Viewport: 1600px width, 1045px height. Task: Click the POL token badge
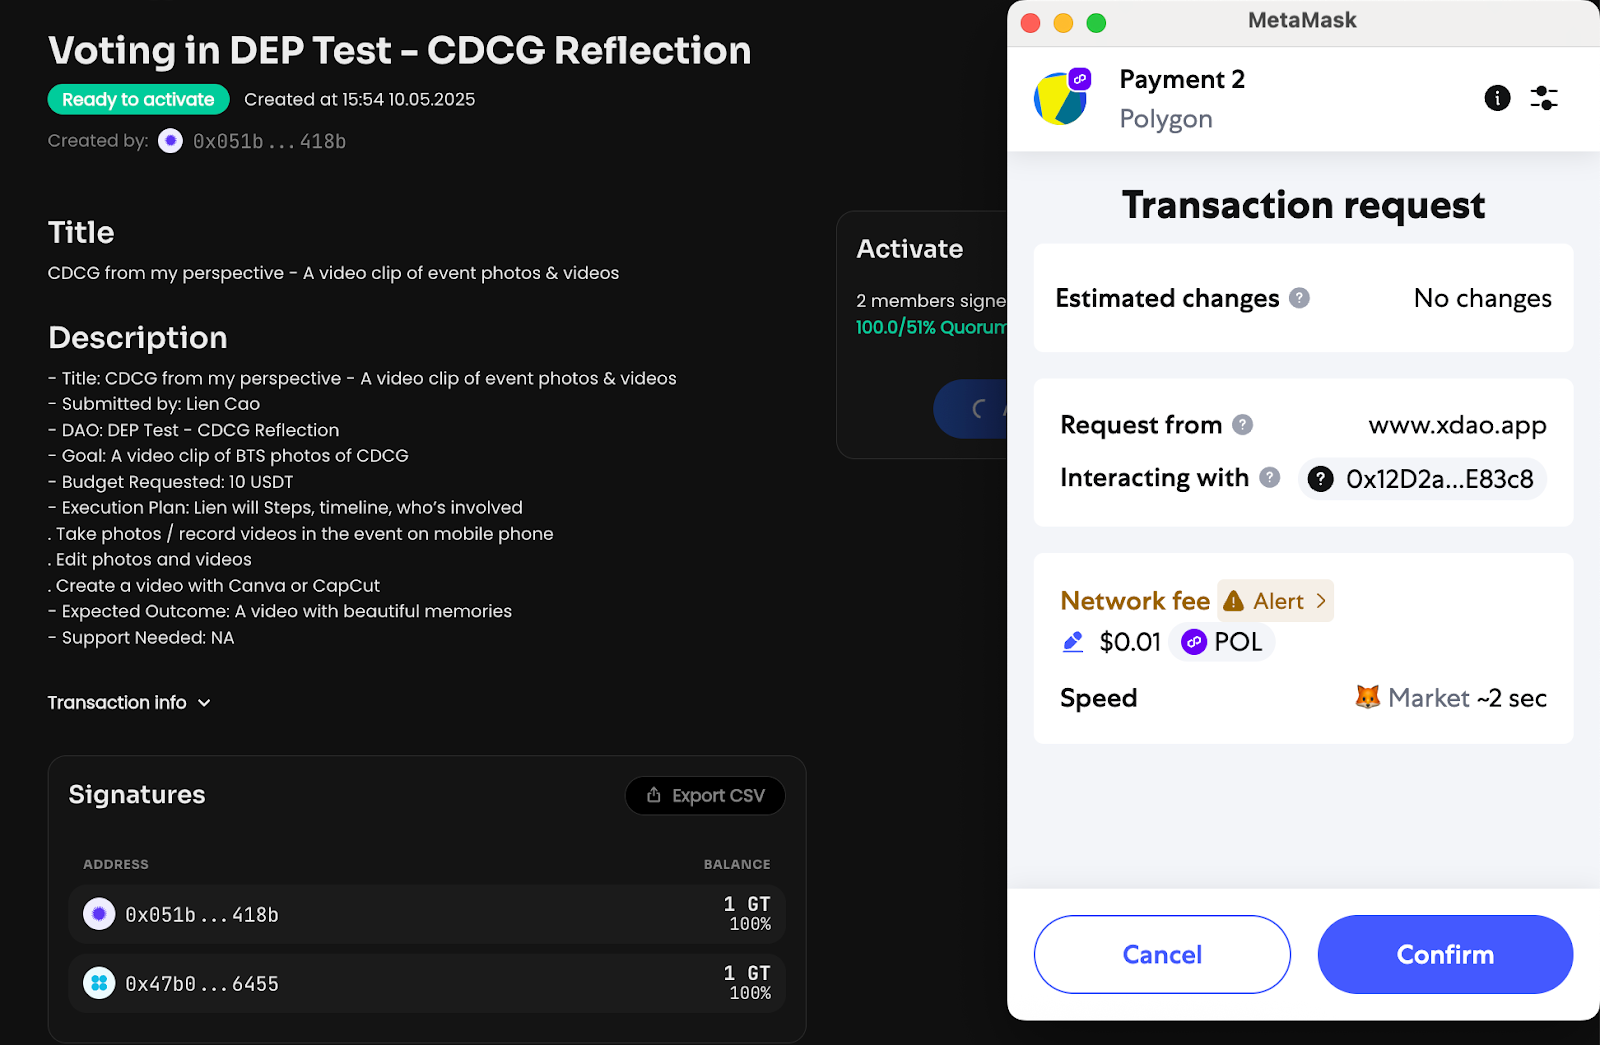click(x=1221, y=642)
